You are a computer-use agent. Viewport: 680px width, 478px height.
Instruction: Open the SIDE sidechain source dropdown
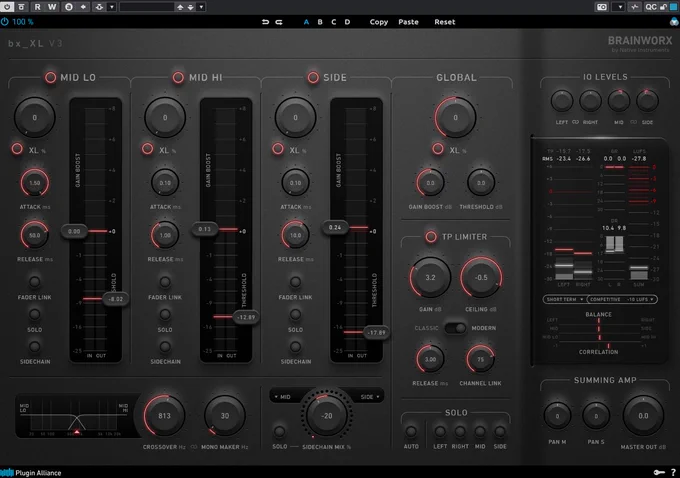pyautogui.click(x=370, y=396)
